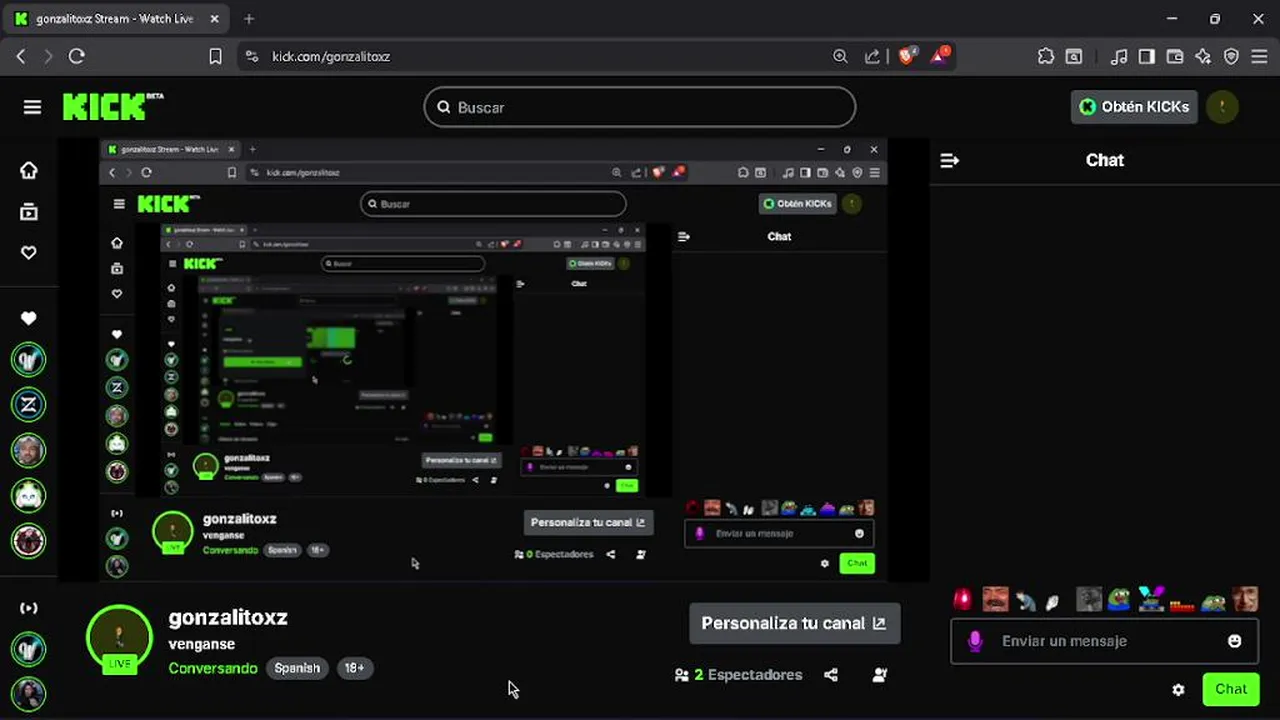
Task: Open the white mascot channel avatar in sidebar
Action: click(29, 495)
